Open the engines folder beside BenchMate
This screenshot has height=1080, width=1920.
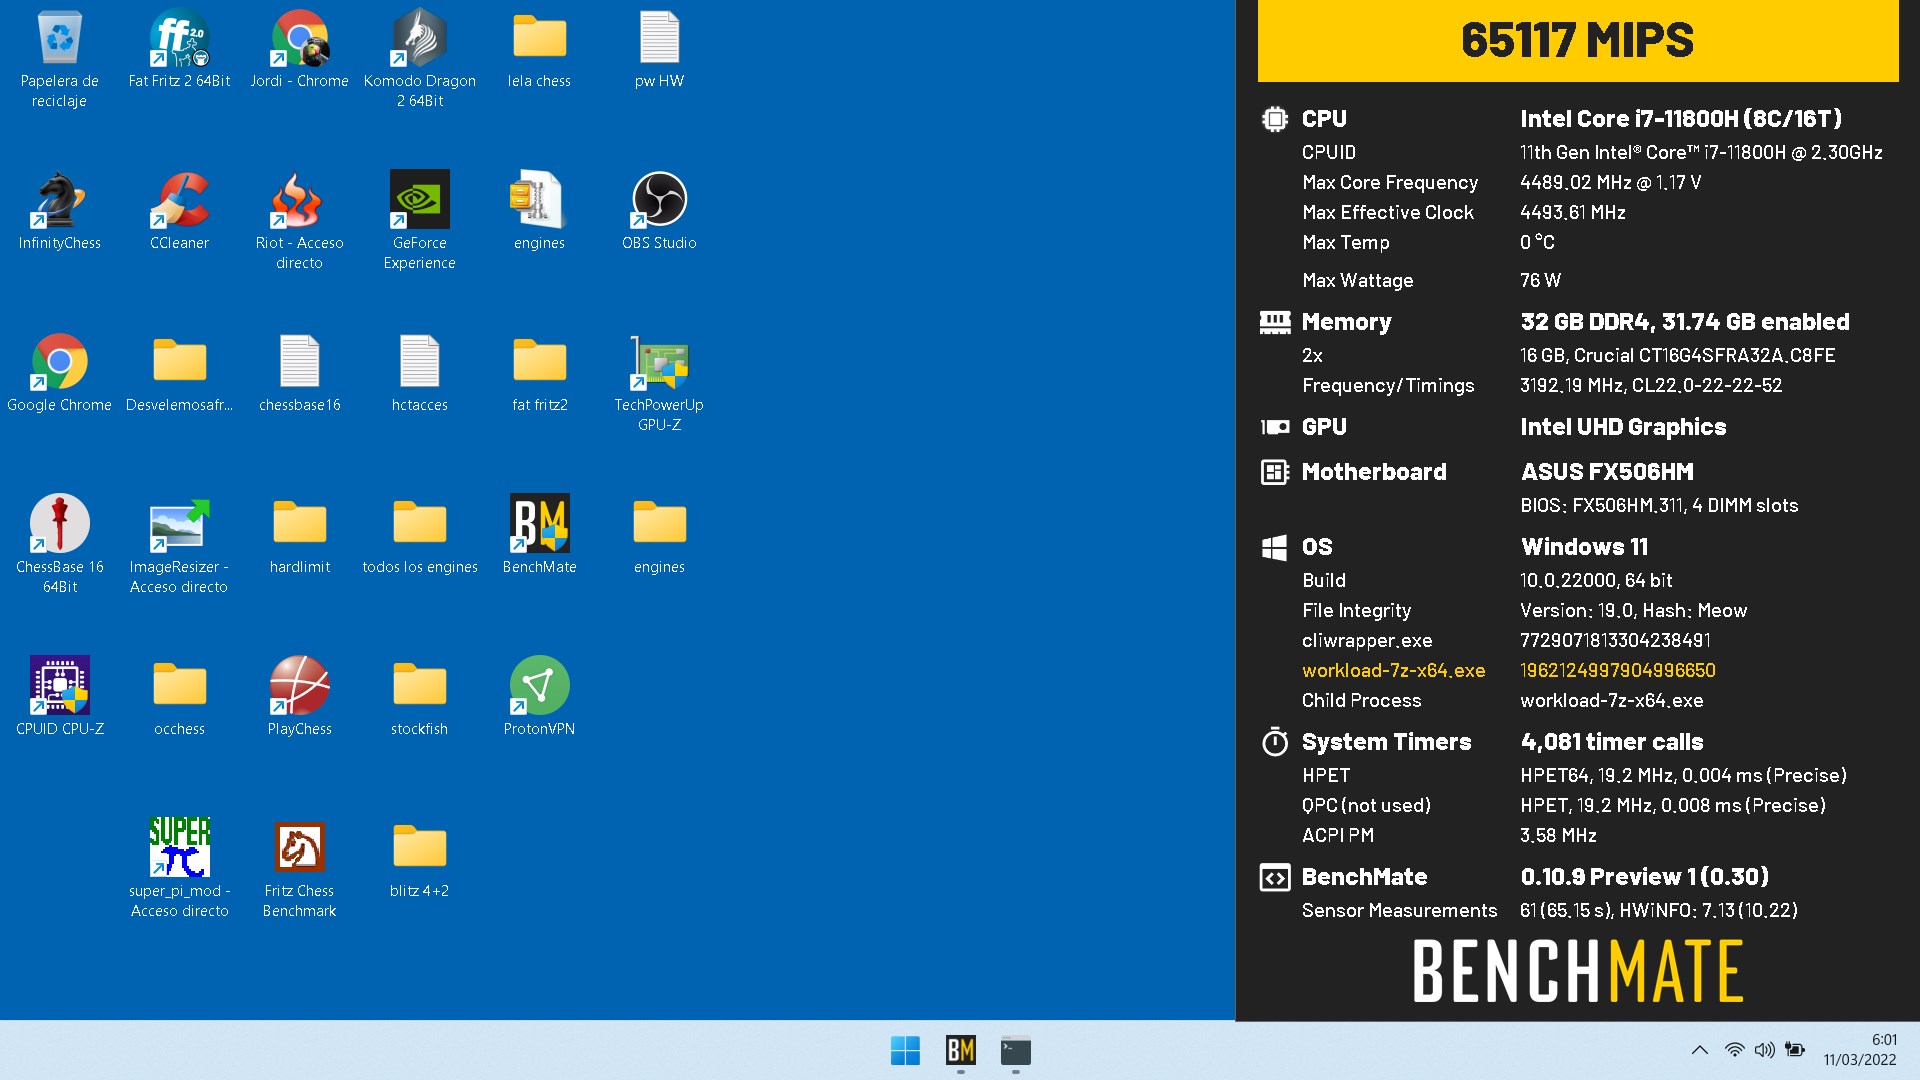tap(659, 534)
